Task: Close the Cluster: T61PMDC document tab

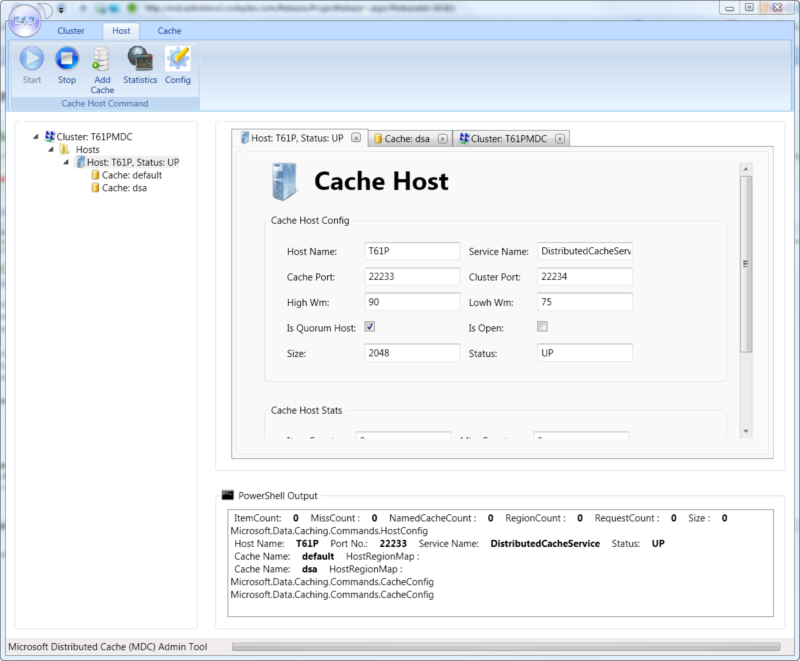Action: click(x=560, y=139)
